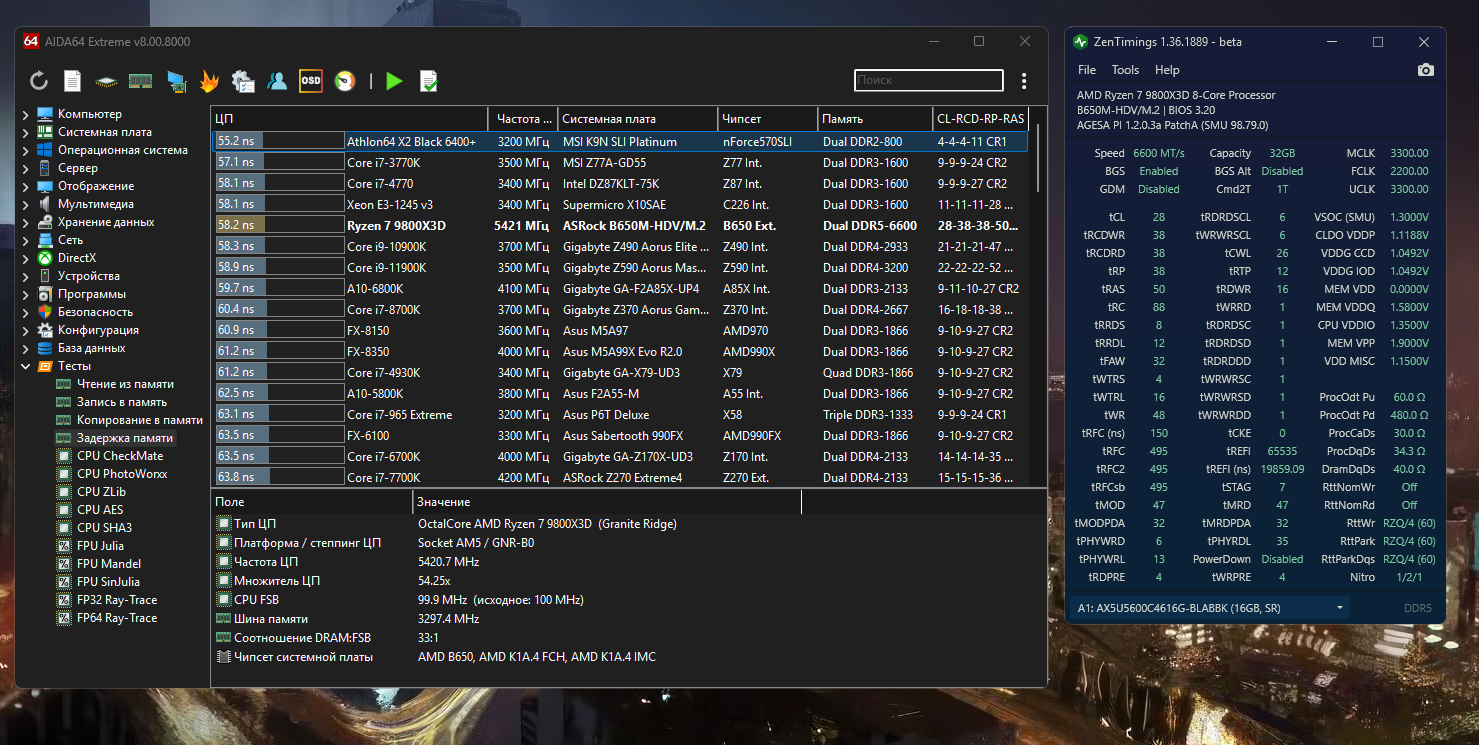This screenshot has height=745, width=1479.
Task: Select Сеть in the tree
Action: (70, 240)
